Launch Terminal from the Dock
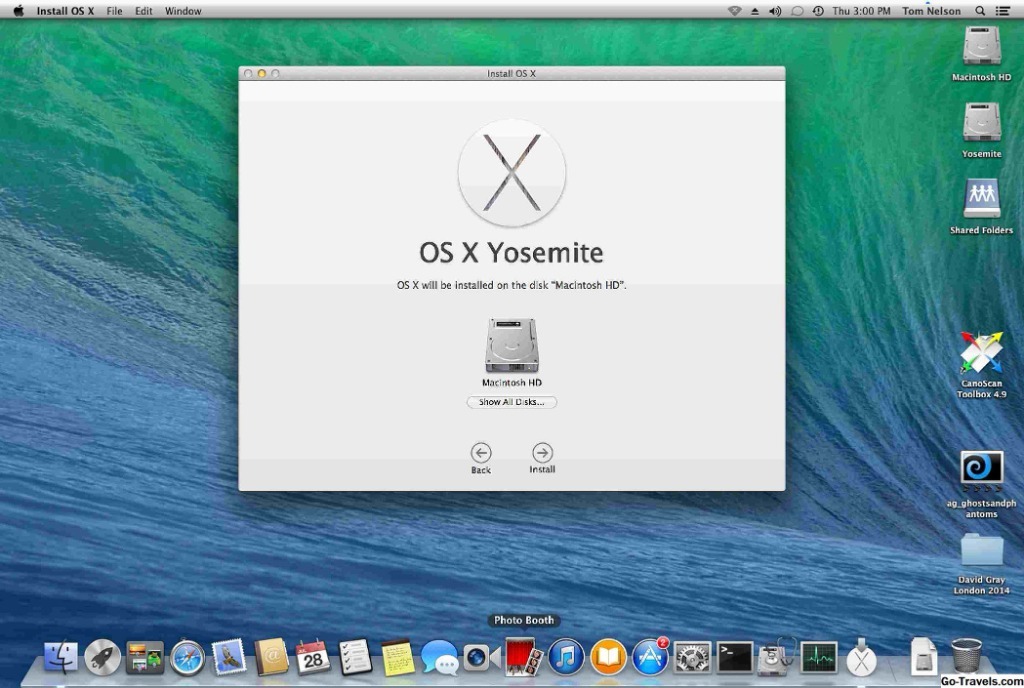Screen dimensions: 1024x688 tap(735, 657)
